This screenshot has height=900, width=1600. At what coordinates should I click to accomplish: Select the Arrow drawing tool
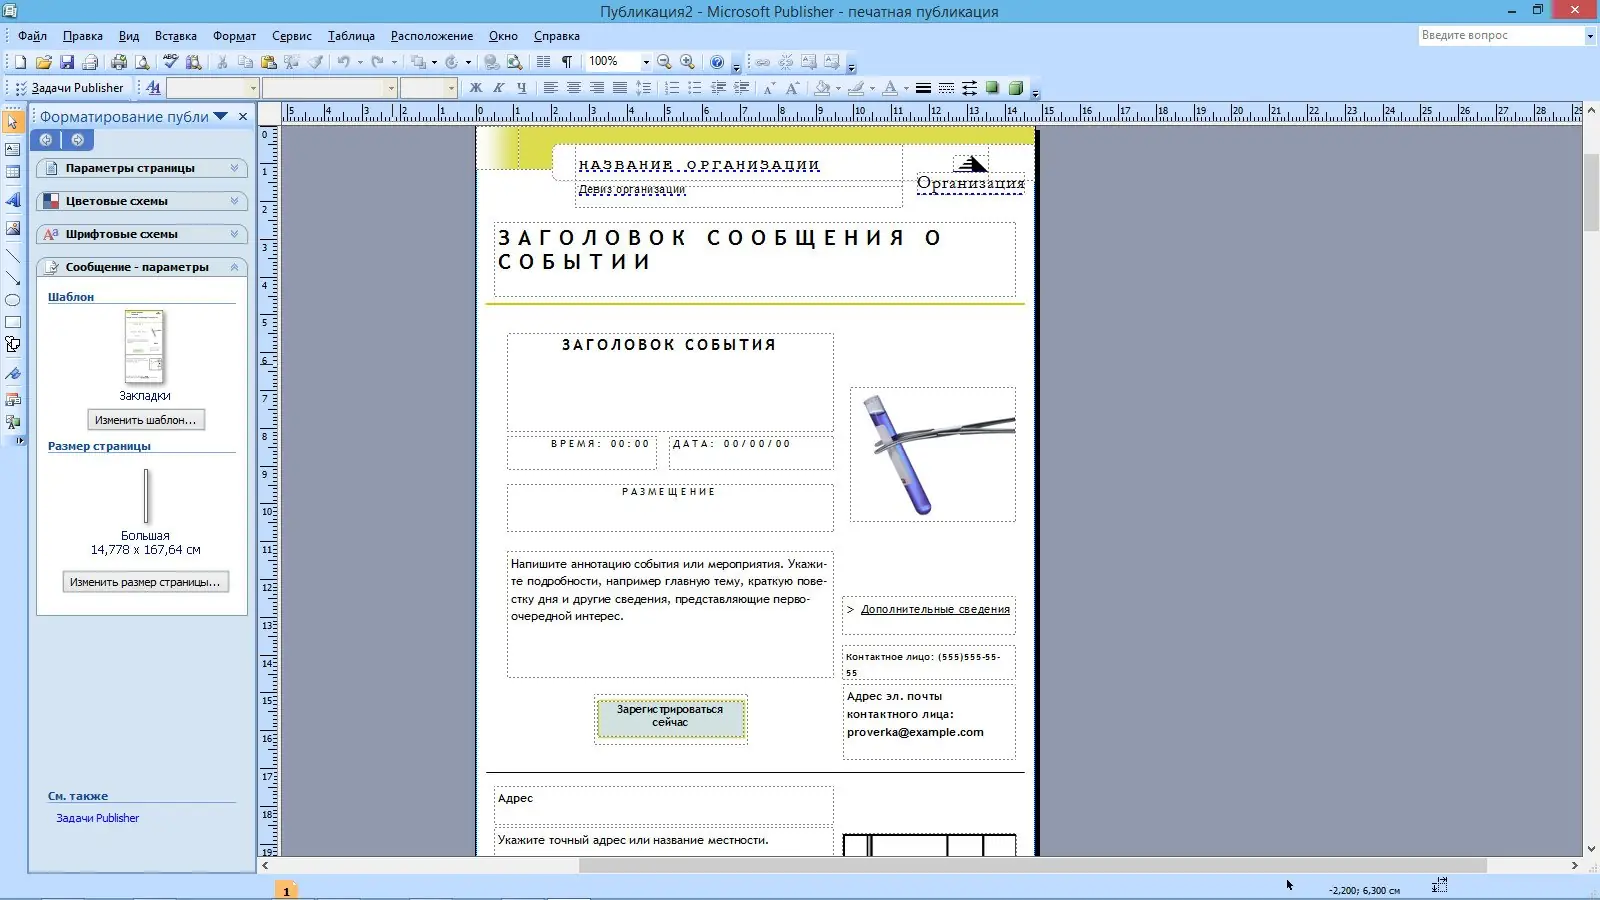pyautogui.click(x=13, y=278)
